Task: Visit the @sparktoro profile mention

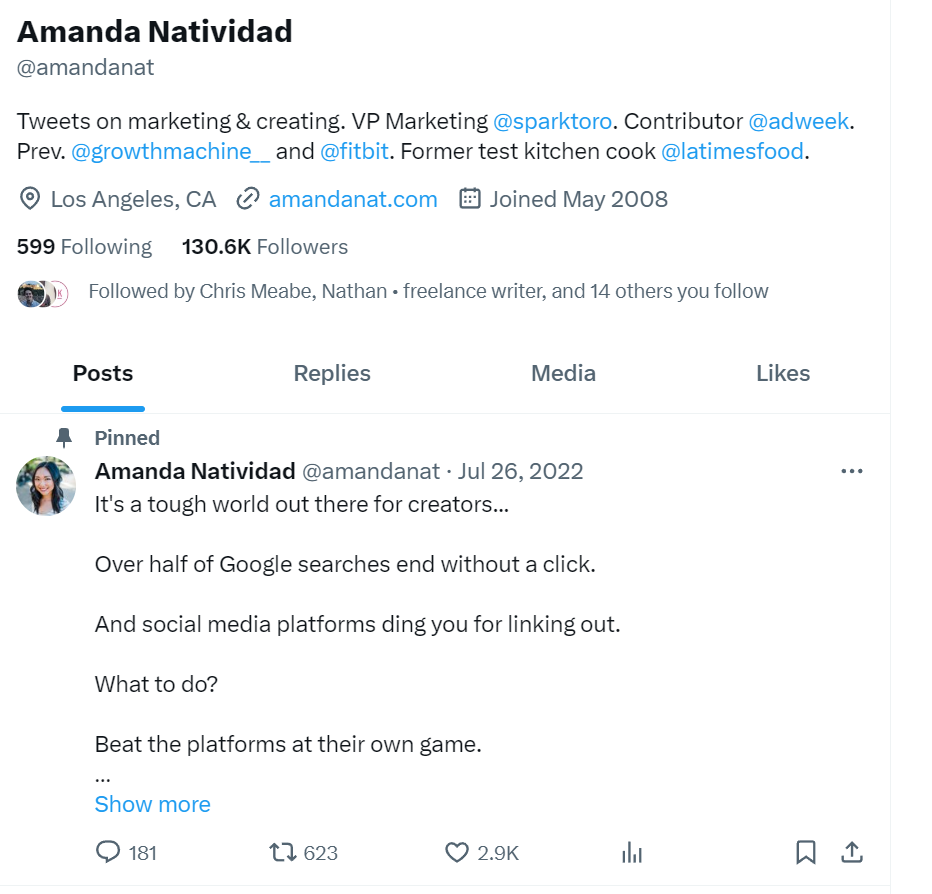Action: (552, 122)
